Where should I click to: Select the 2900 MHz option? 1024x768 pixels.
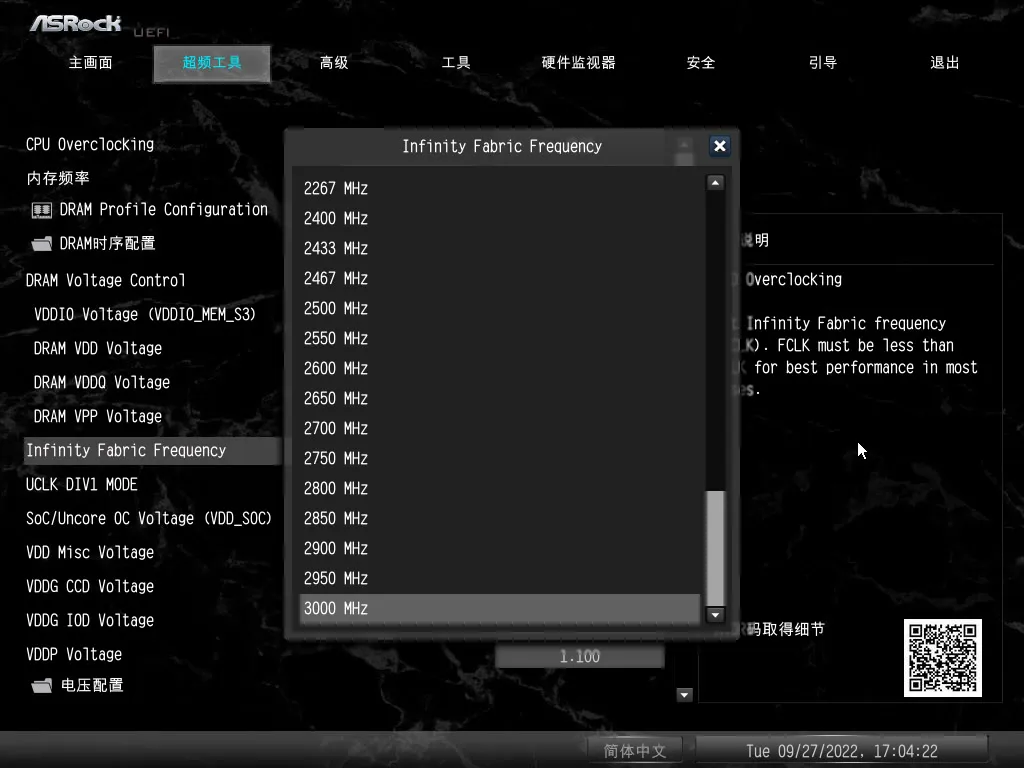pos(500,549)
